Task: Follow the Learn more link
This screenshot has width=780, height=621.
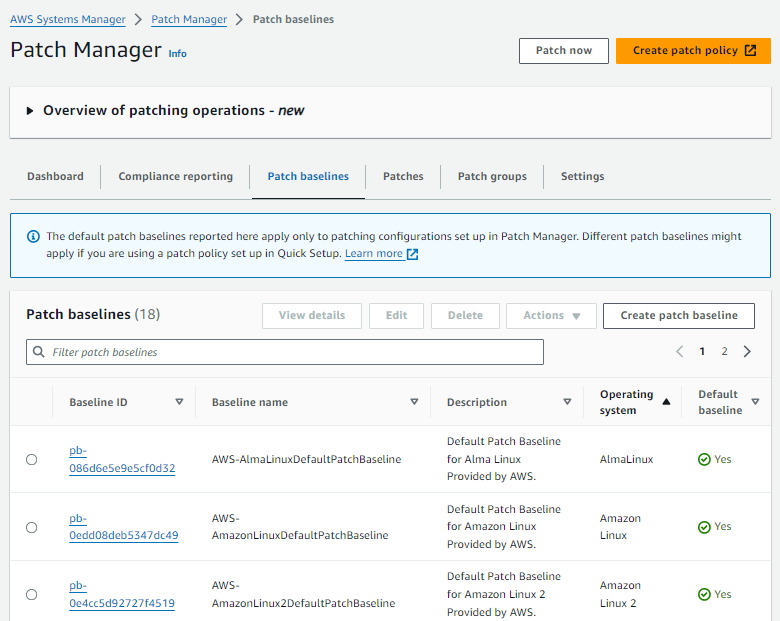Action: [x=374, y=253]
